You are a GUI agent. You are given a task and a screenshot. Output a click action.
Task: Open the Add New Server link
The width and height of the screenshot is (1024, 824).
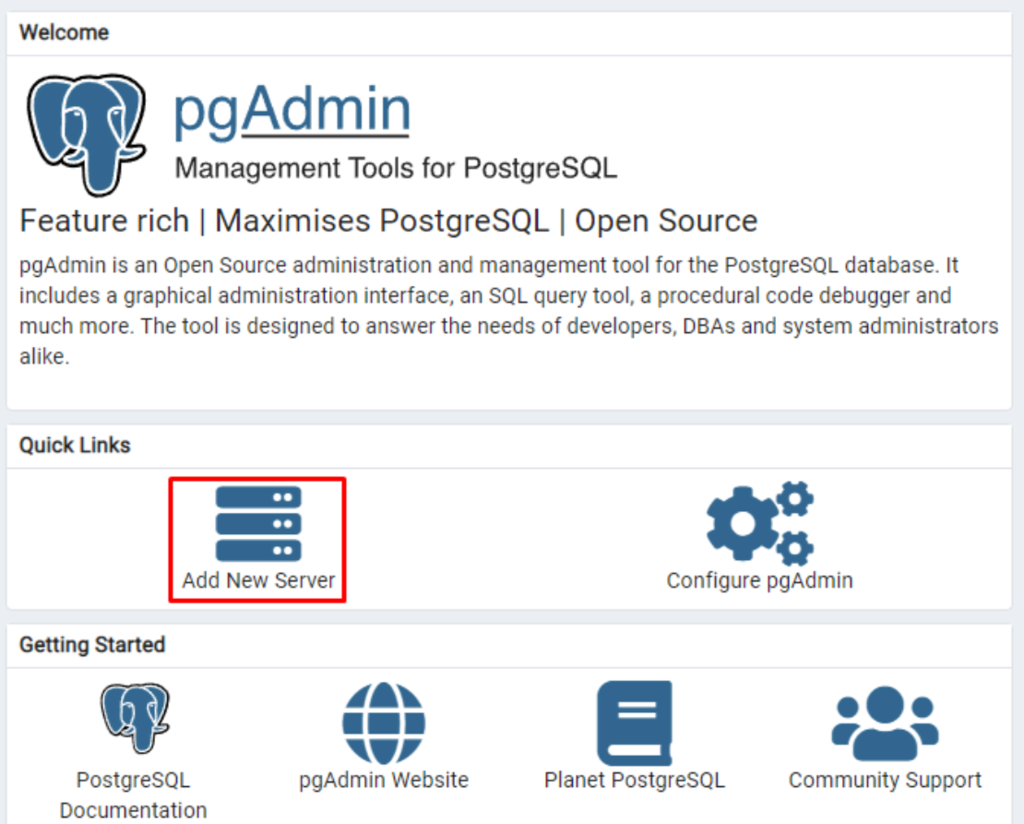click(x=257, y=580)
